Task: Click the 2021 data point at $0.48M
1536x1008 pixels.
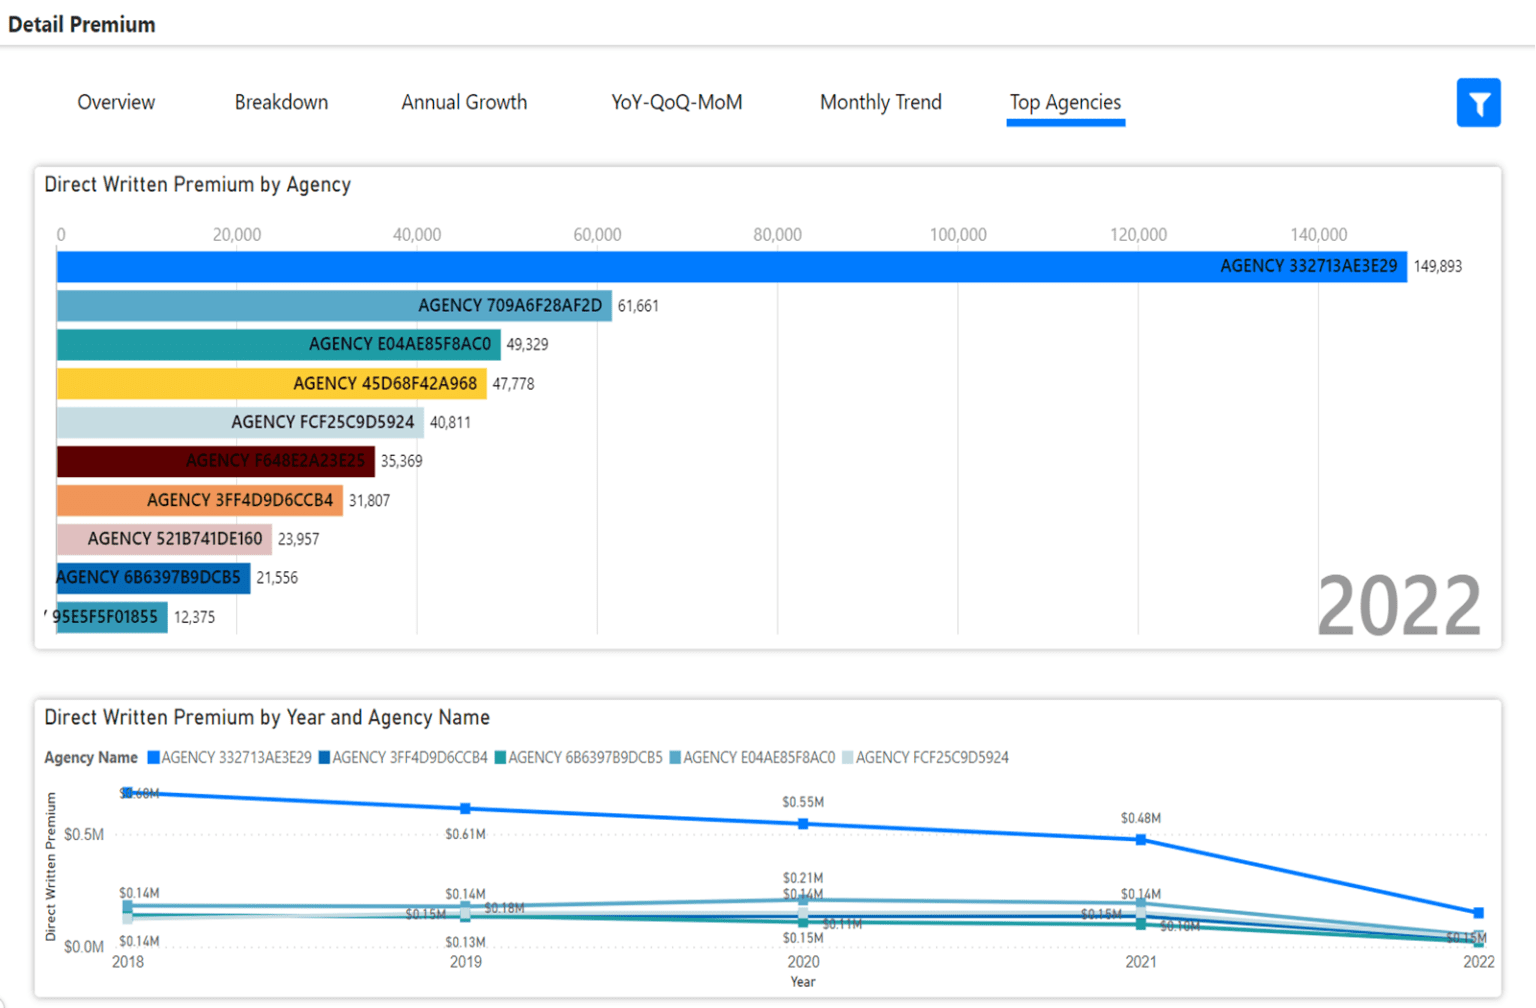Action: pyautogui.click(x=1141, y=840)
